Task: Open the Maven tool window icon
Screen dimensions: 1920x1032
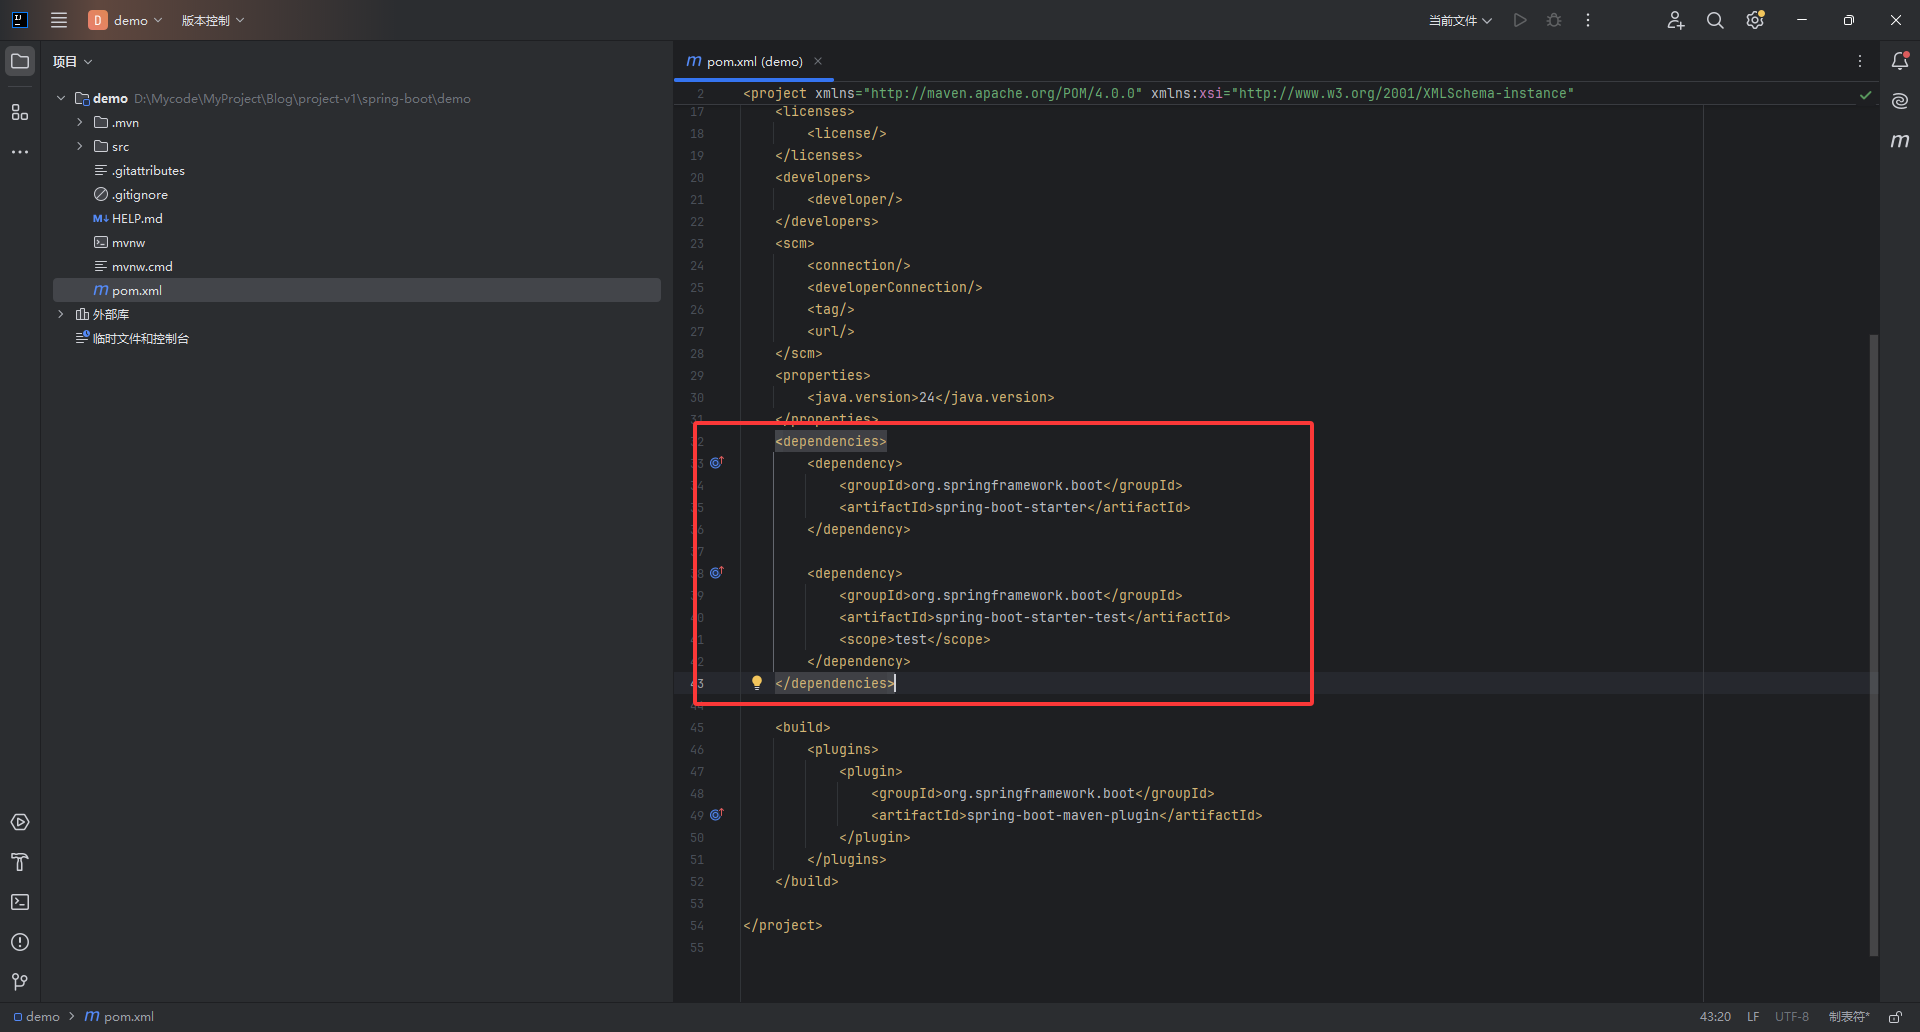Action: point(1900,141)
